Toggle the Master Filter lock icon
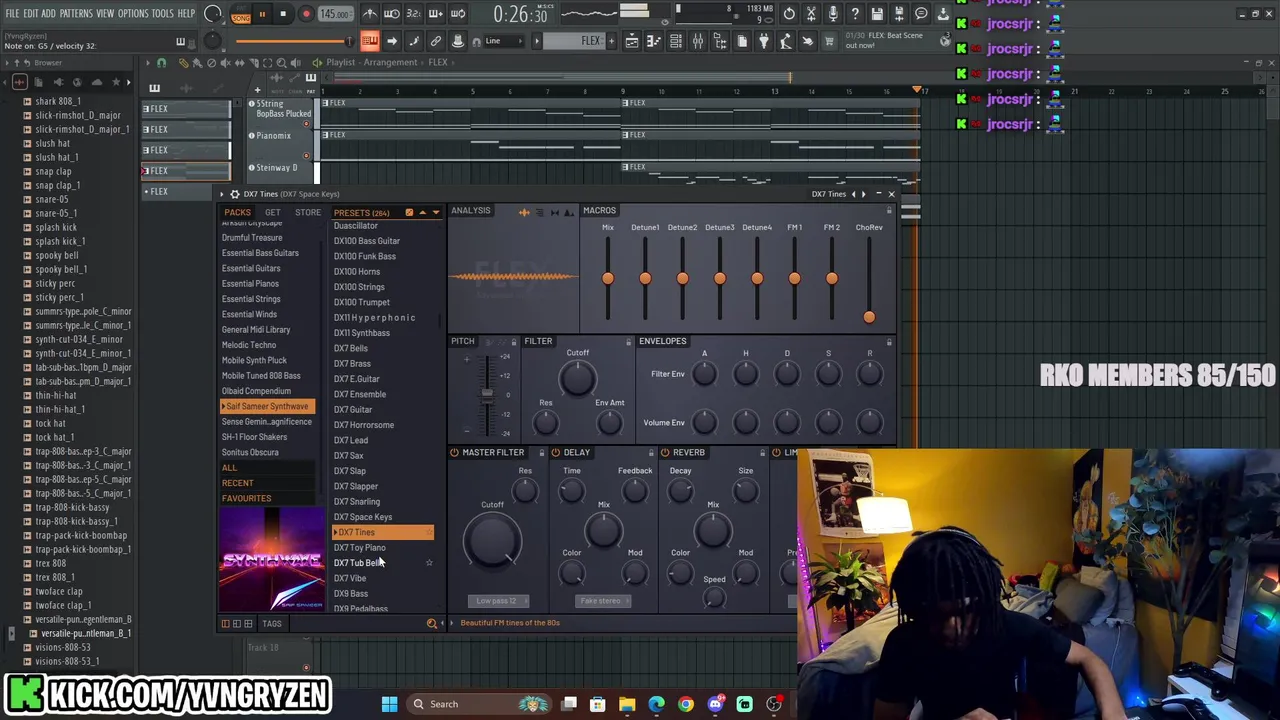 click(x=542, y=453)
